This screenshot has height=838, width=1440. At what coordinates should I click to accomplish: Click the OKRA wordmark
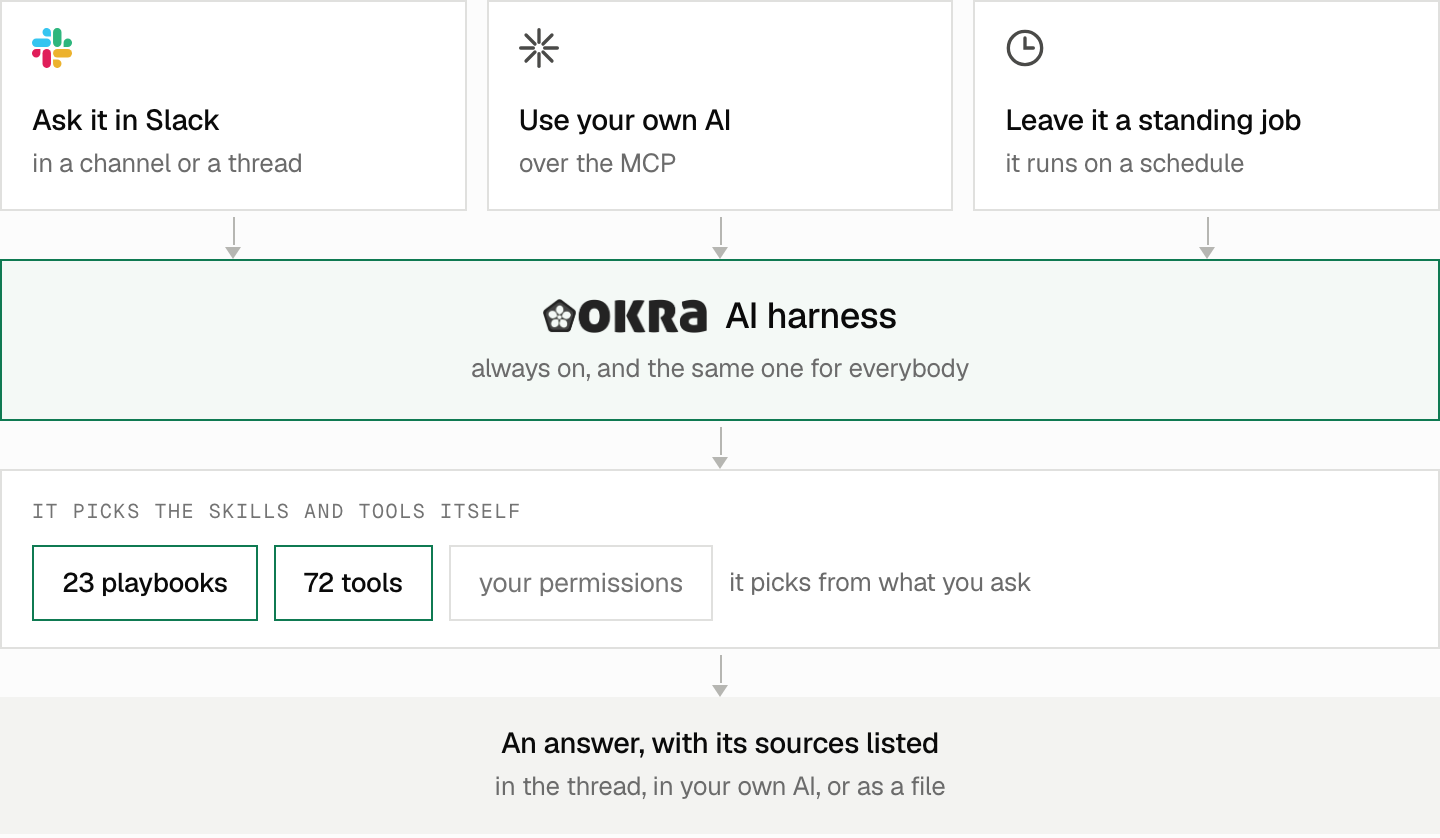point(643,317)
